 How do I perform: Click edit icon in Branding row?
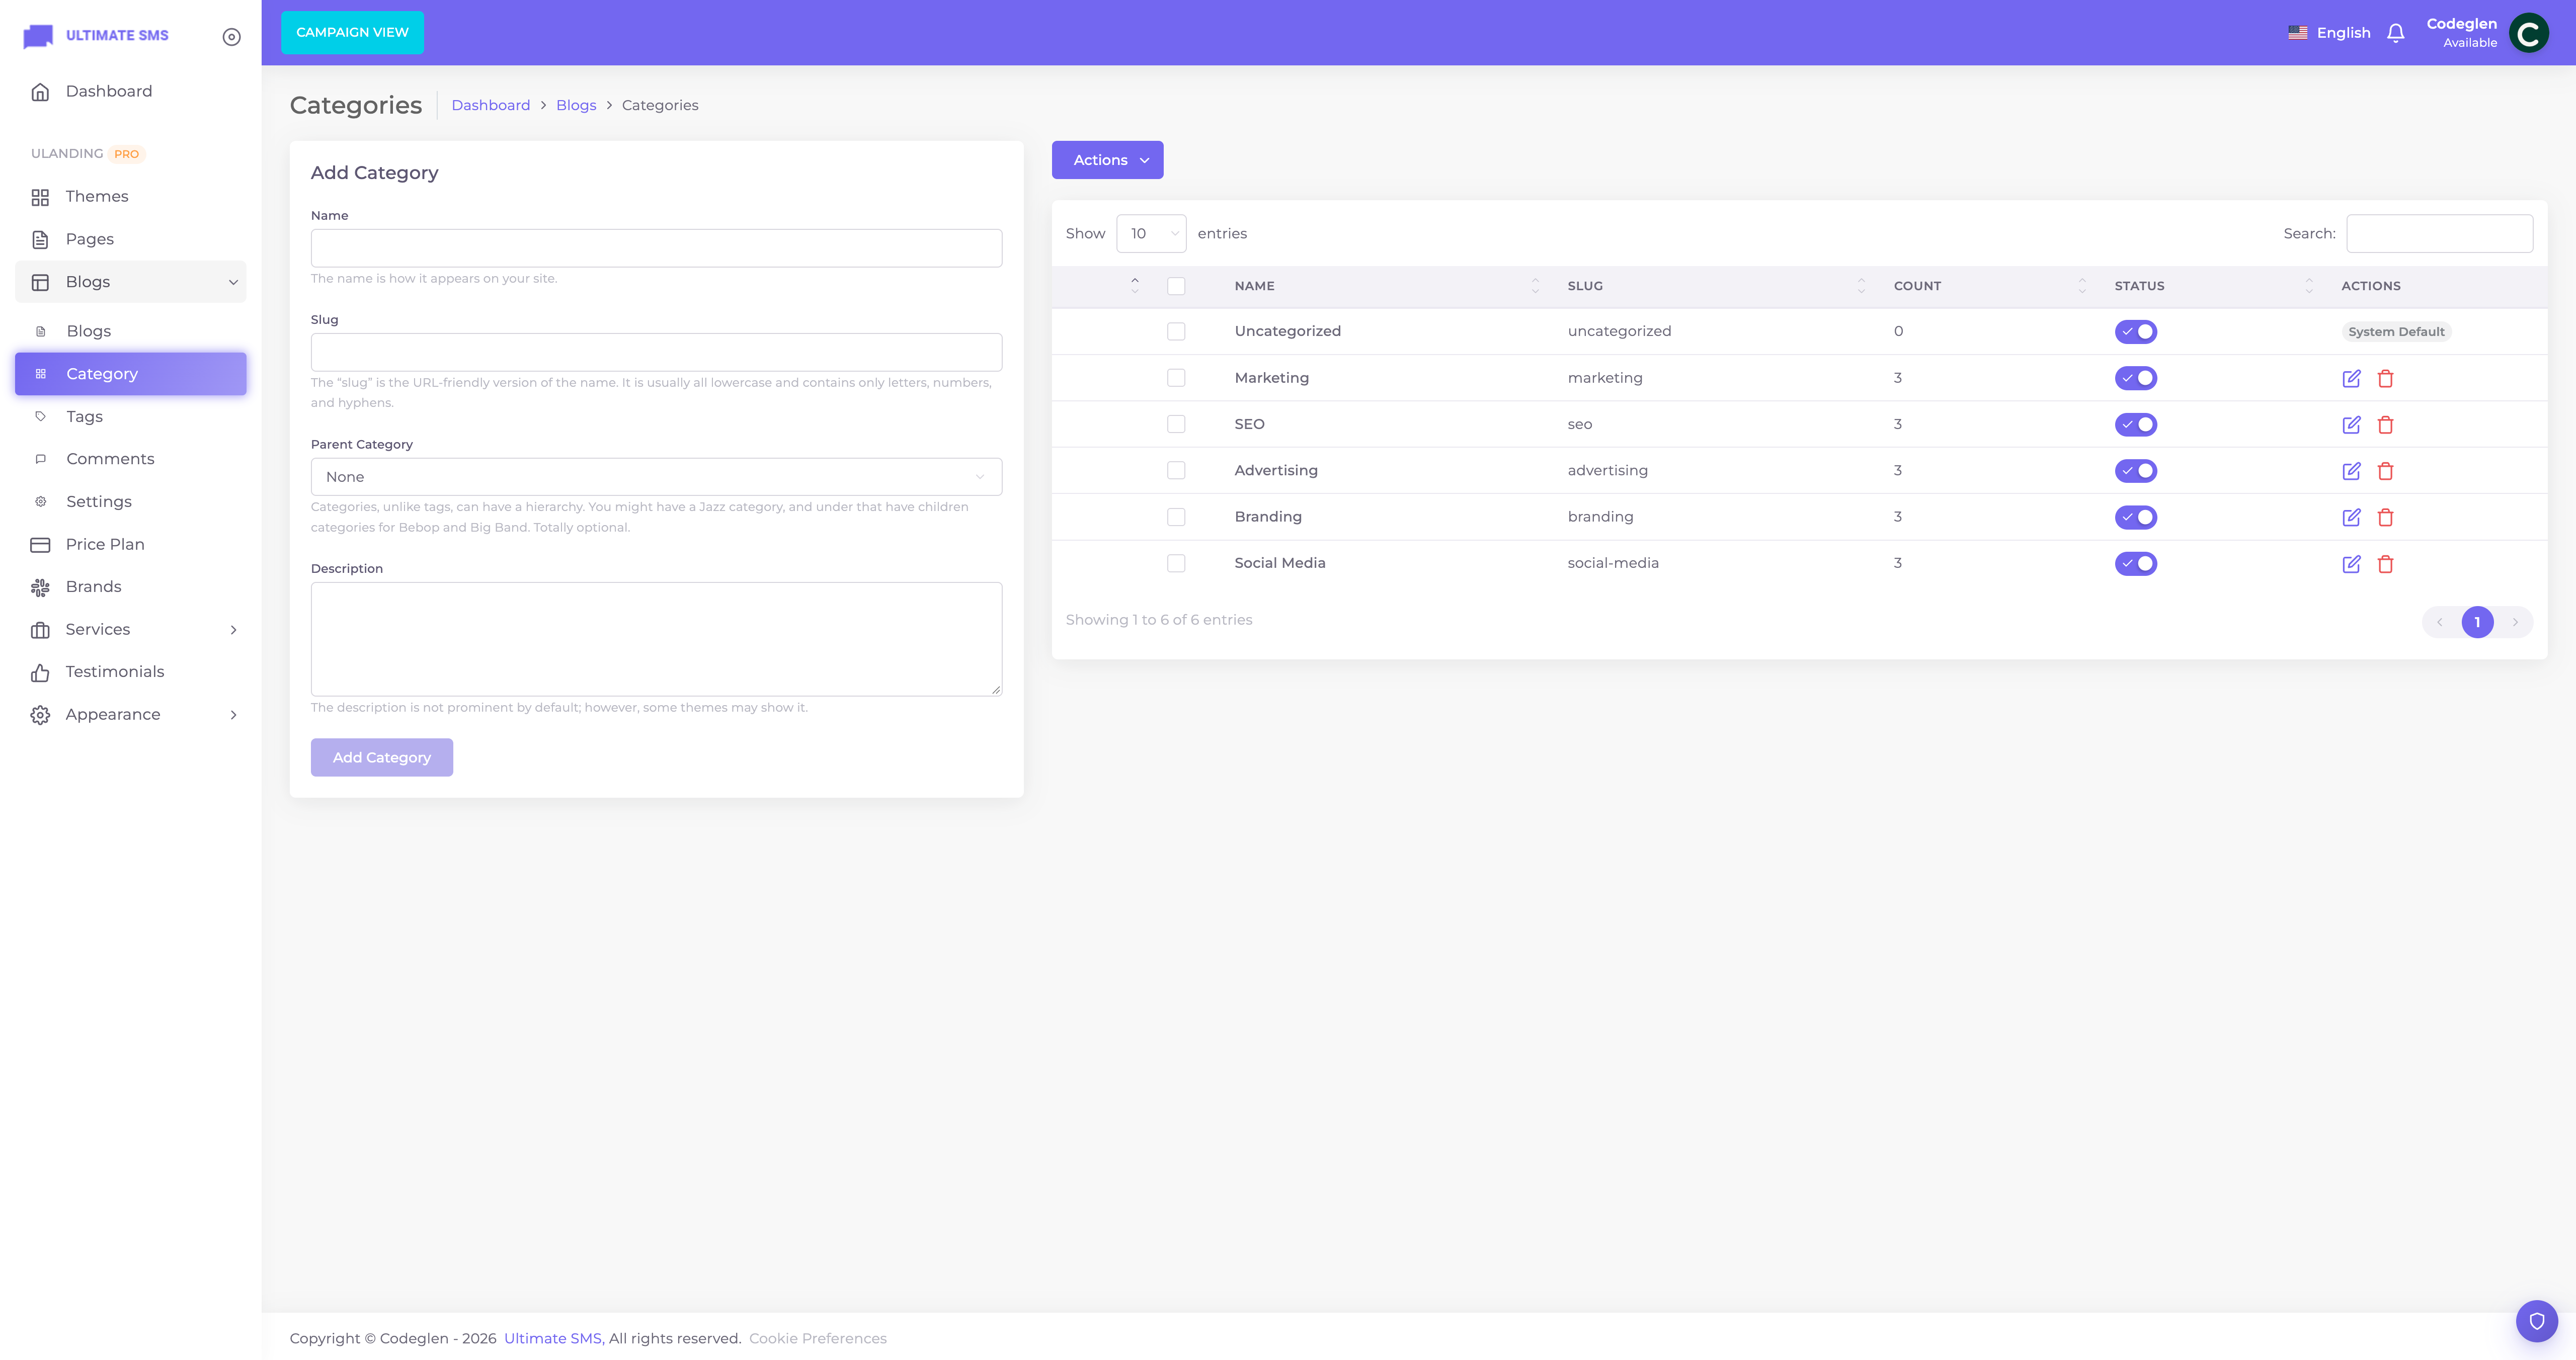pos(2351,517)
